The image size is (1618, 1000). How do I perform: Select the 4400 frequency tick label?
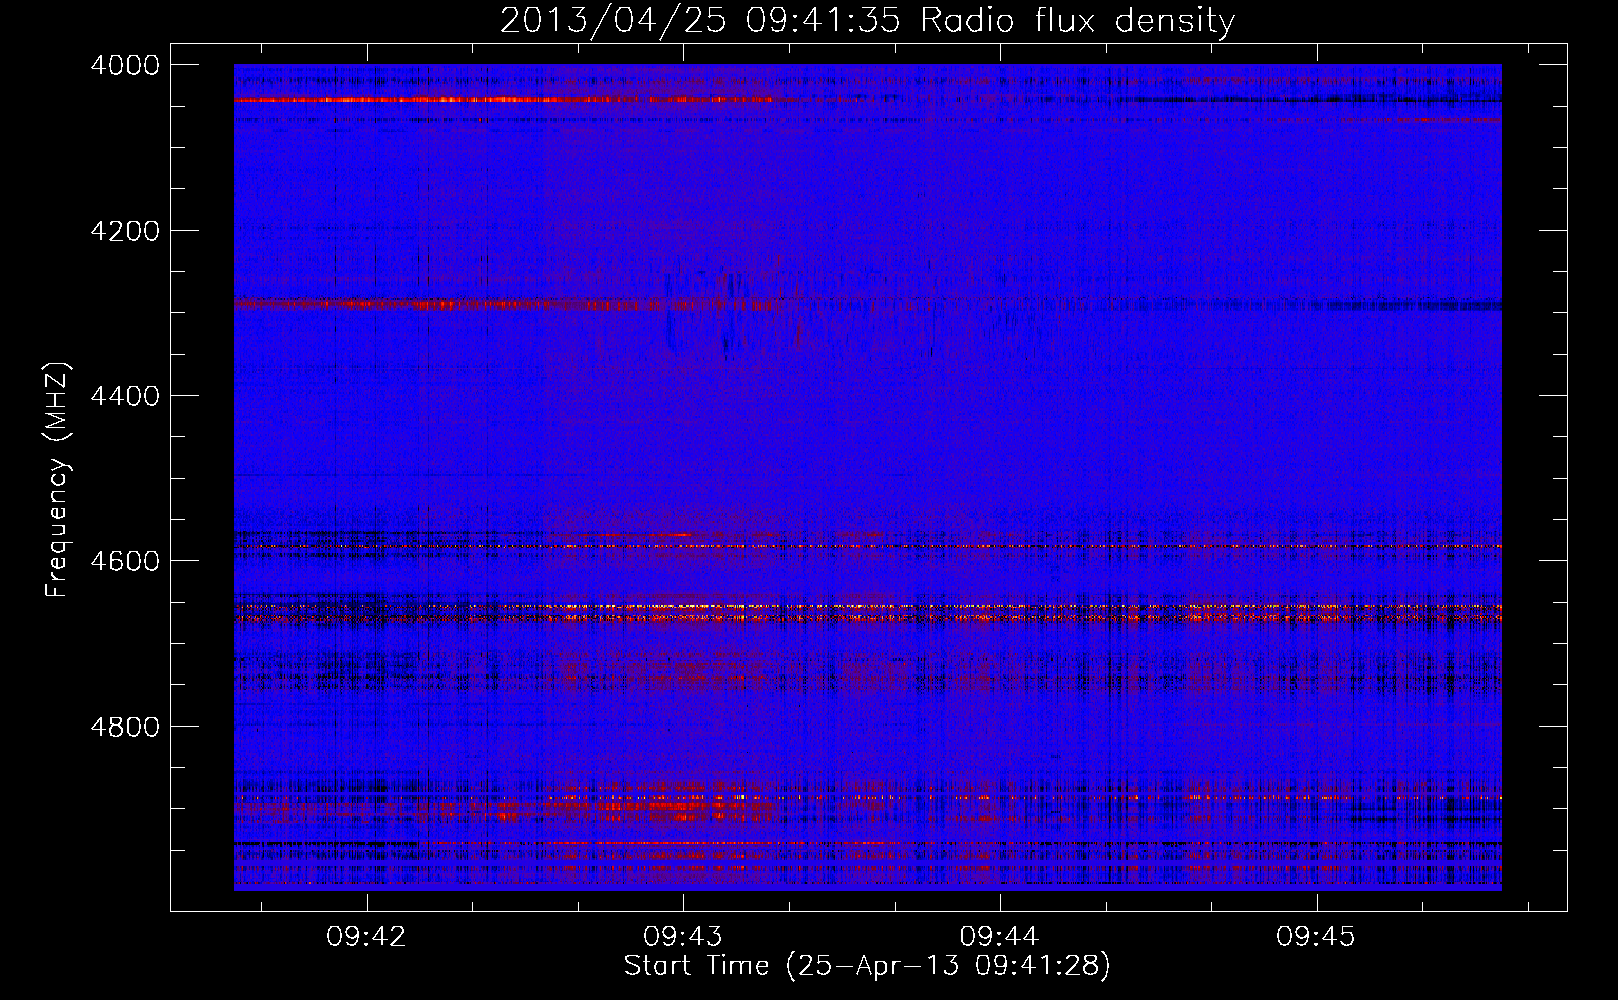125,396
